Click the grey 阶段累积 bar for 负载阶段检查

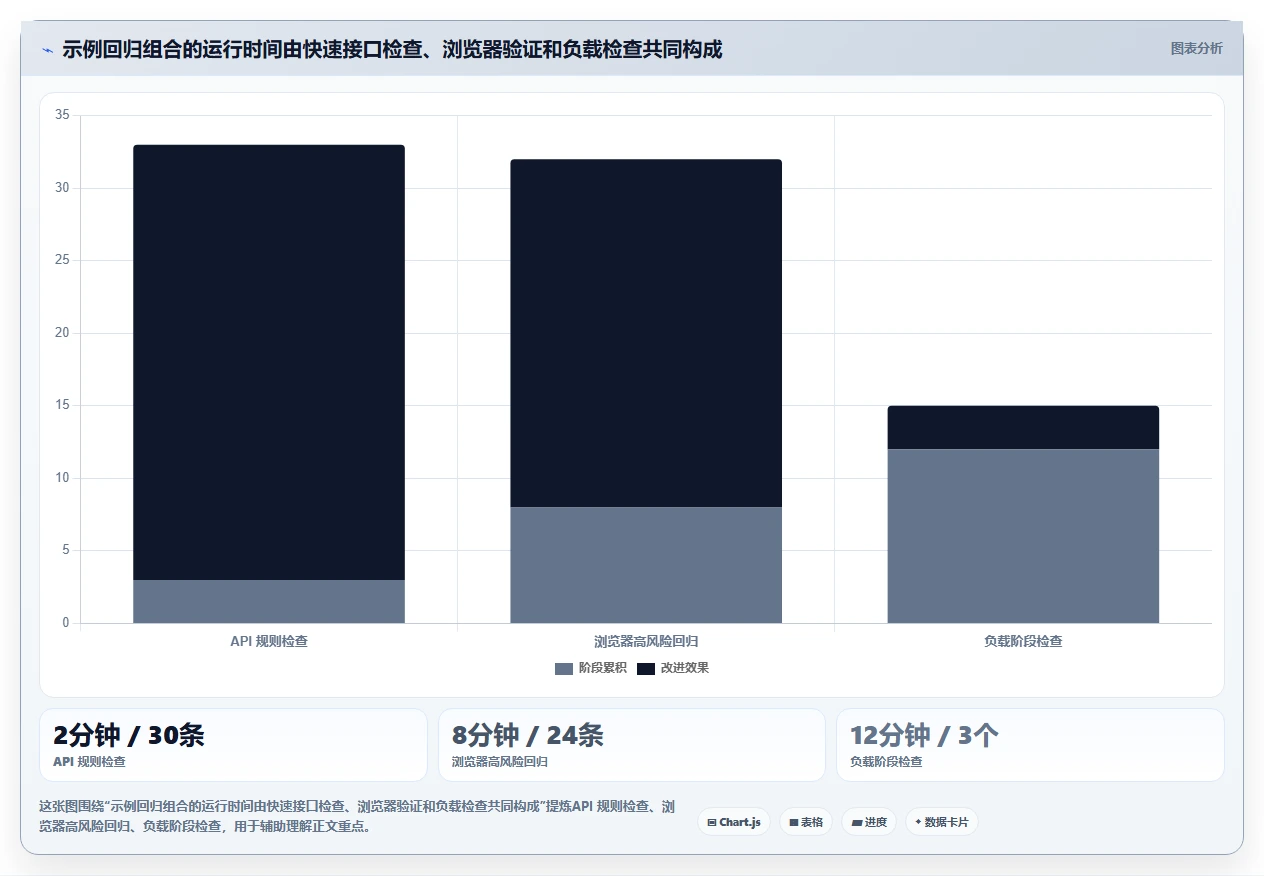pos(1023,536)
